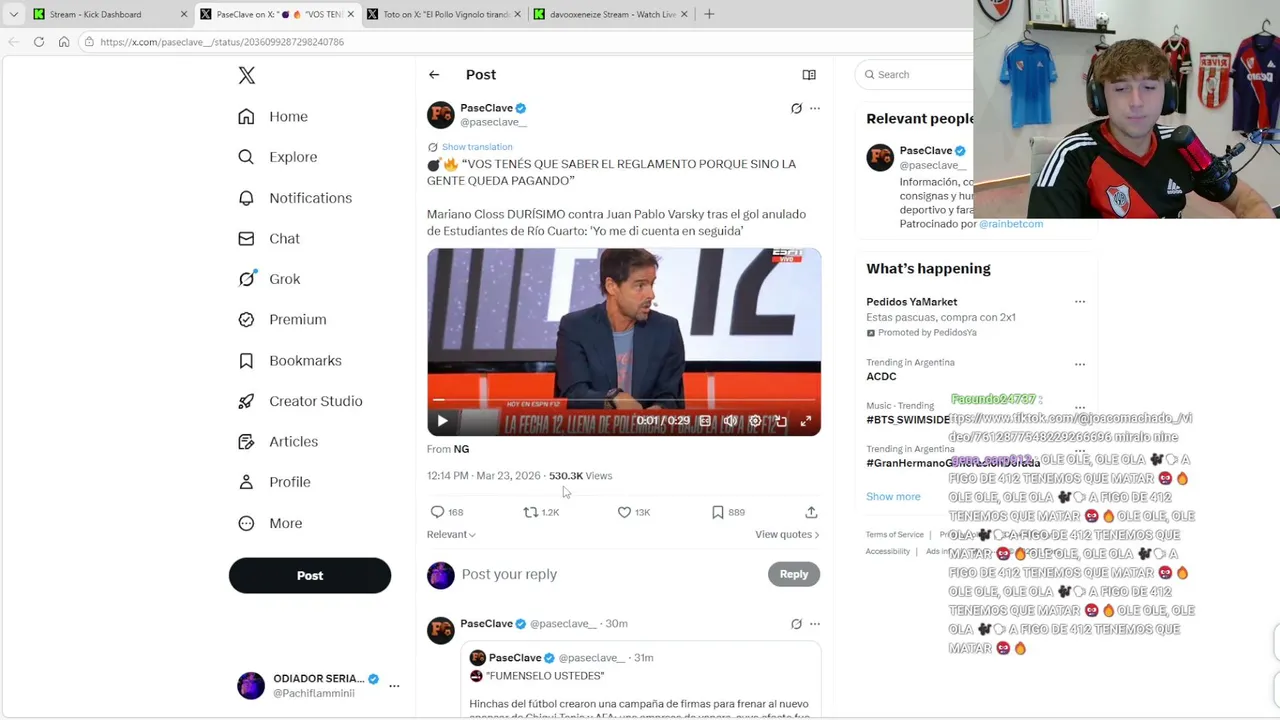Click the NG source link under the video
This screenshot has width=1280, height=720.
pyautogui.click(x=461, y=450)
